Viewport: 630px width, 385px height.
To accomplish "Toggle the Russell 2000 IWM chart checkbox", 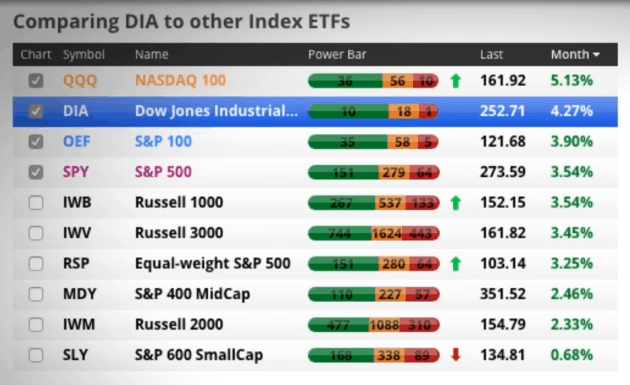I will coord(36,325).
